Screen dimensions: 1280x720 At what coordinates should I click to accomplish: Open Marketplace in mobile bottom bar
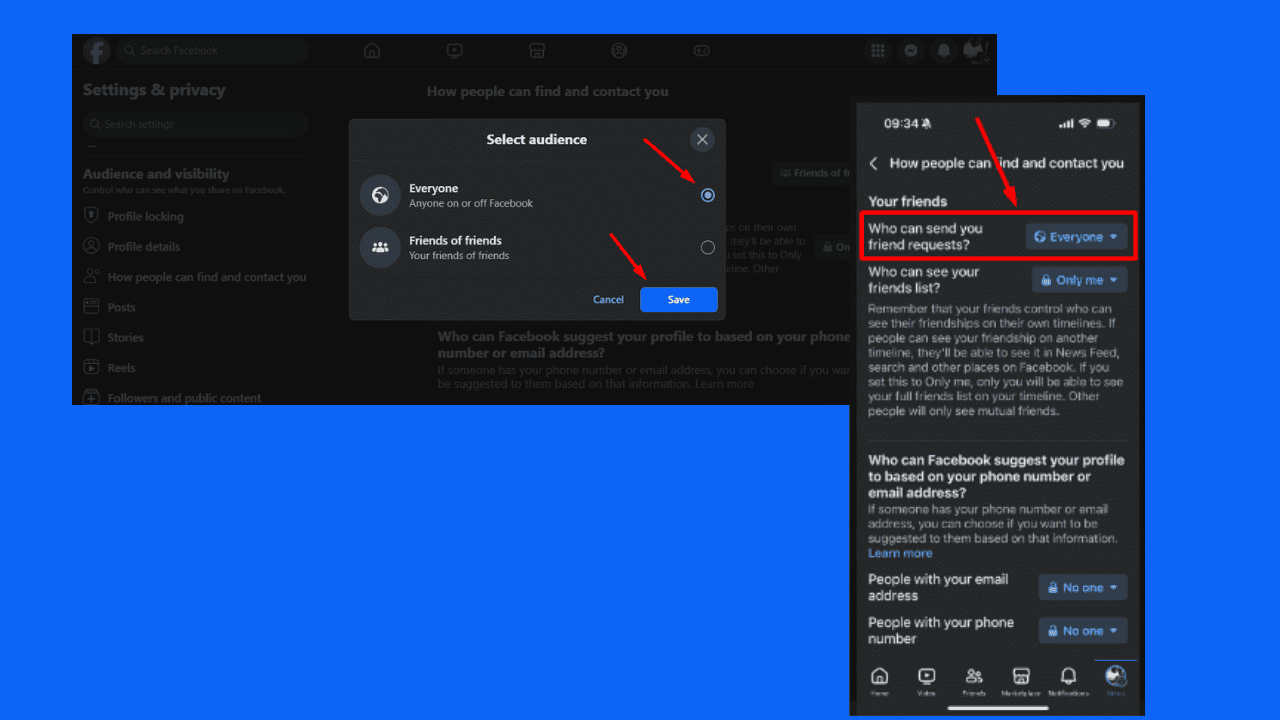[x=1021, y=680]
